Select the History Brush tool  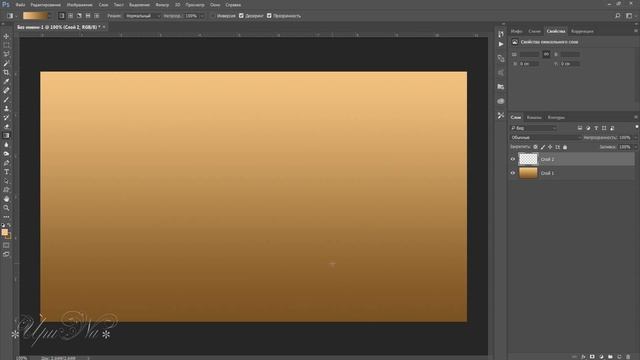point(6,118)
